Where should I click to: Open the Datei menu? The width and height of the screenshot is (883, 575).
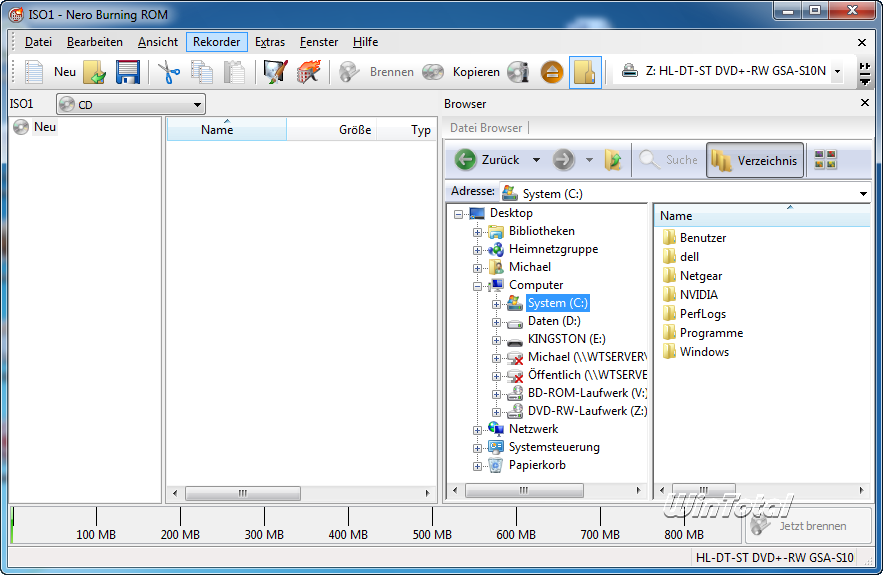pos(38,42)
